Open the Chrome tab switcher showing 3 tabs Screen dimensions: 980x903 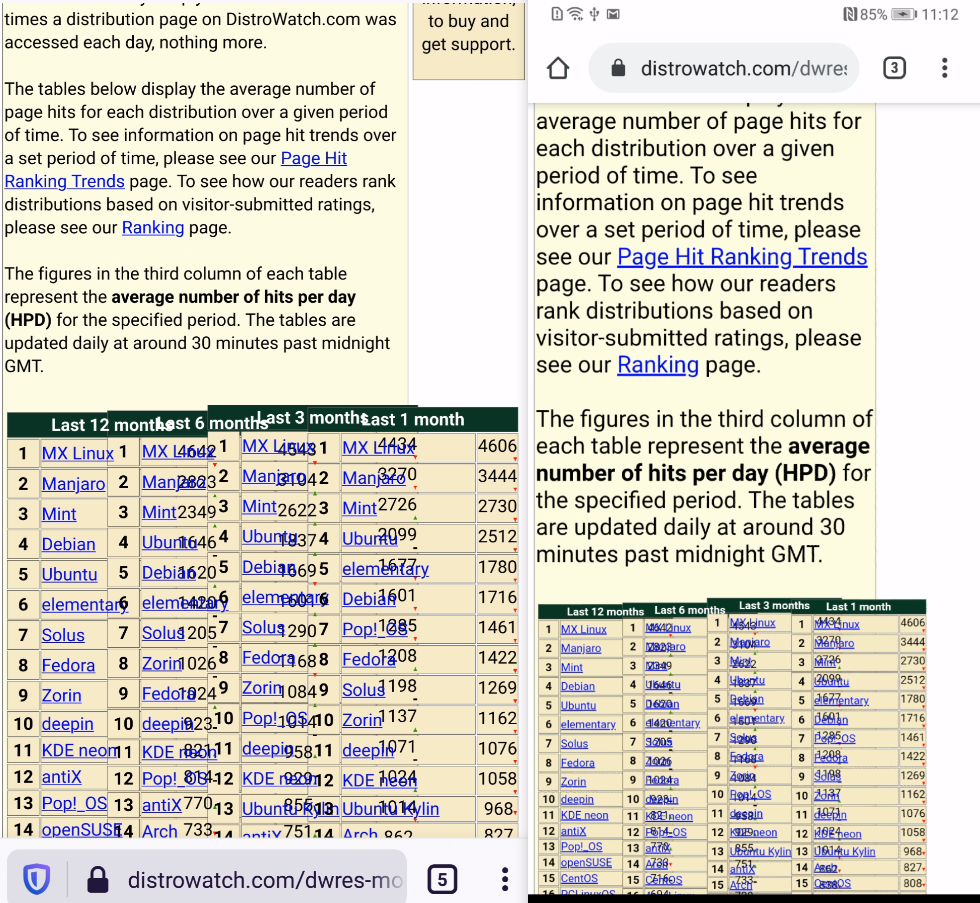point(895,68)
